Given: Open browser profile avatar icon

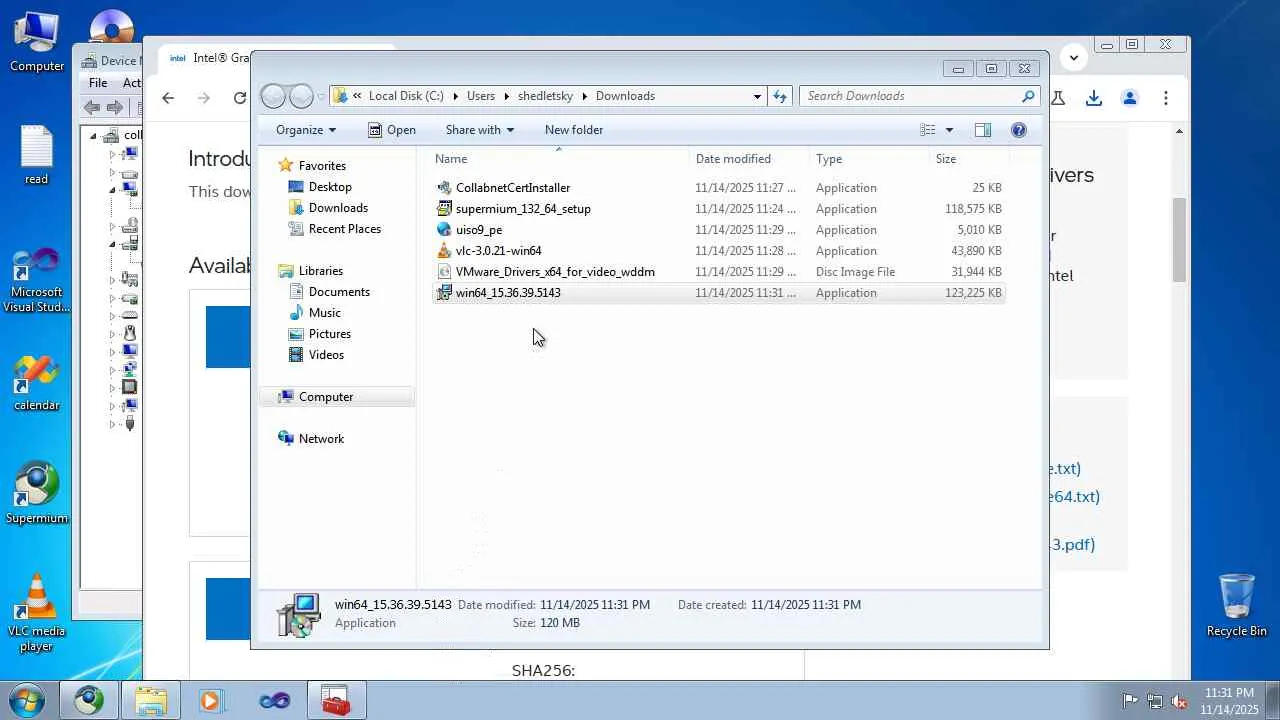Looking at the screenshot, I should pyautogui.click(x=1130, y=98).
